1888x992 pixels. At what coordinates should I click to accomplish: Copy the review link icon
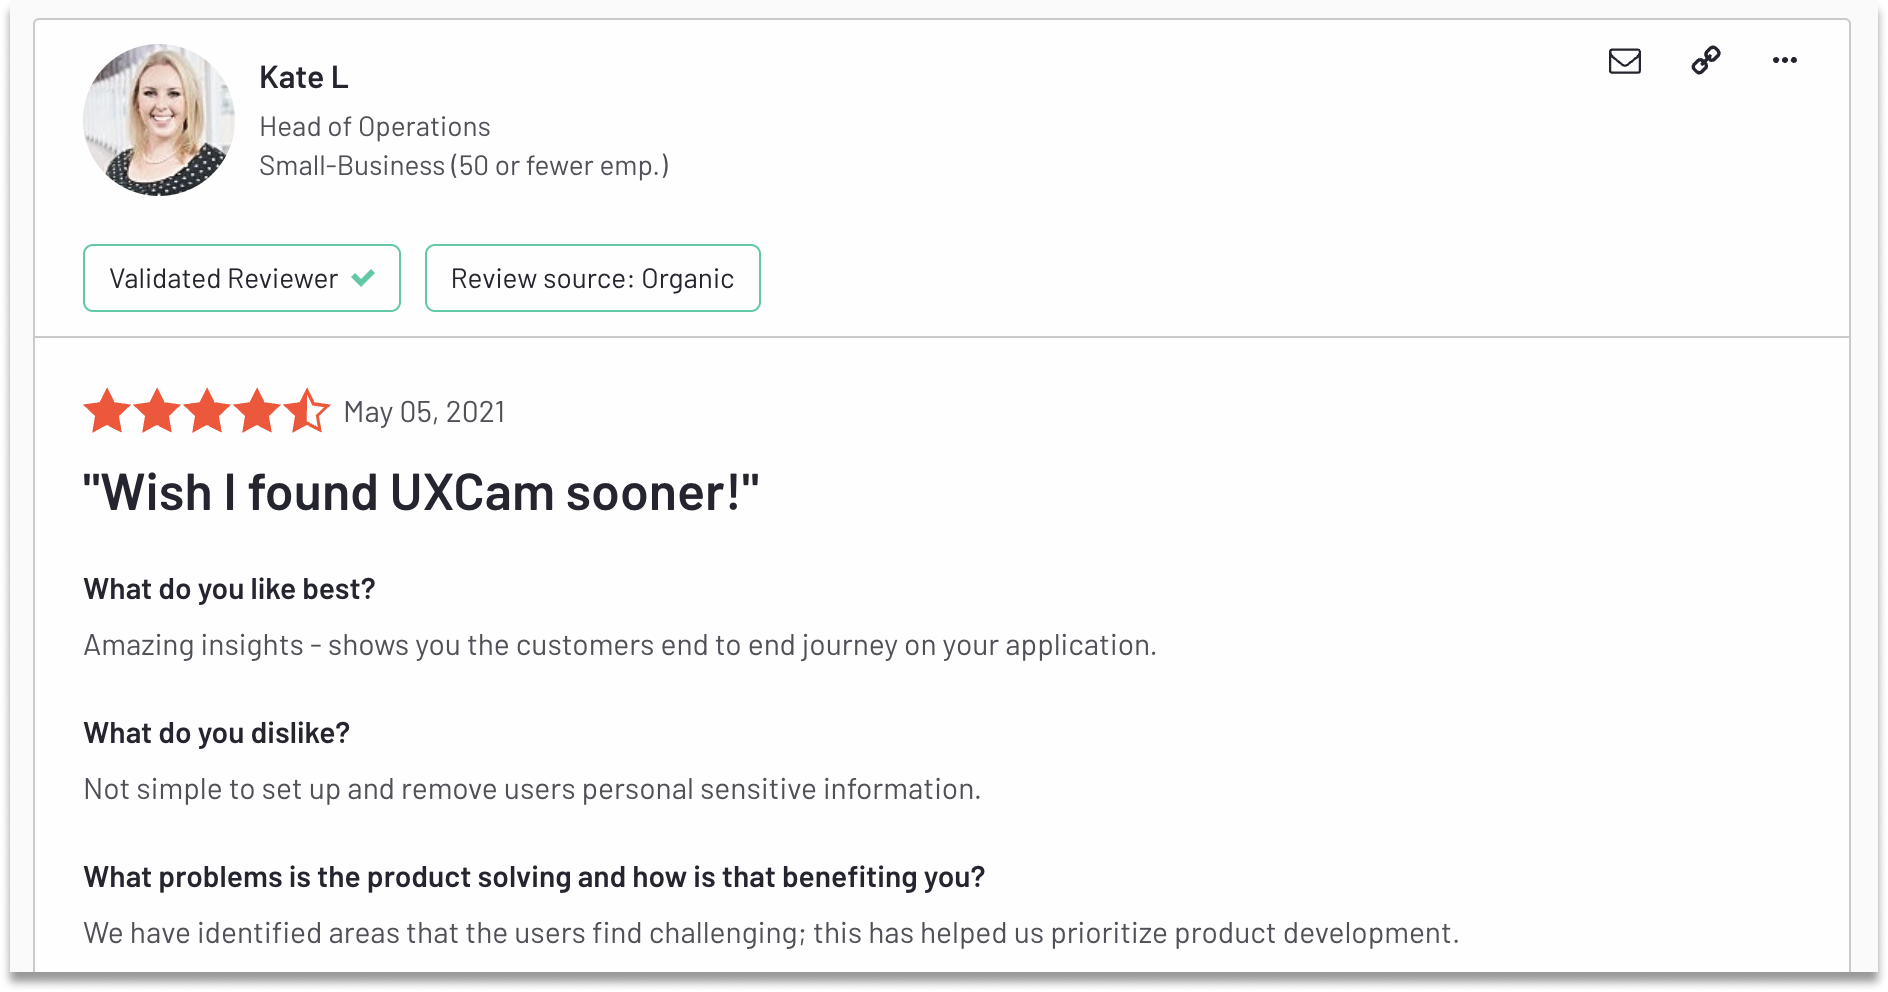pos(1704,61)
